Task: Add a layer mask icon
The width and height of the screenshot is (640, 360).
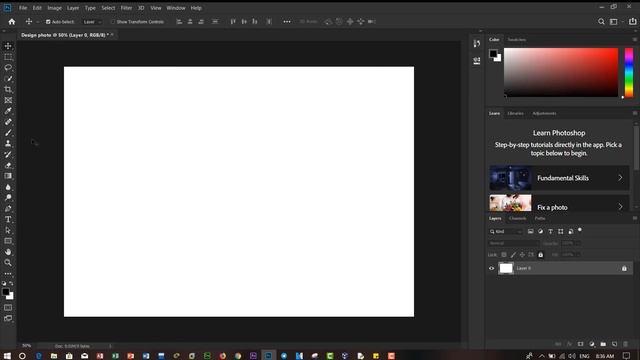Action: [x=580, y=344]
